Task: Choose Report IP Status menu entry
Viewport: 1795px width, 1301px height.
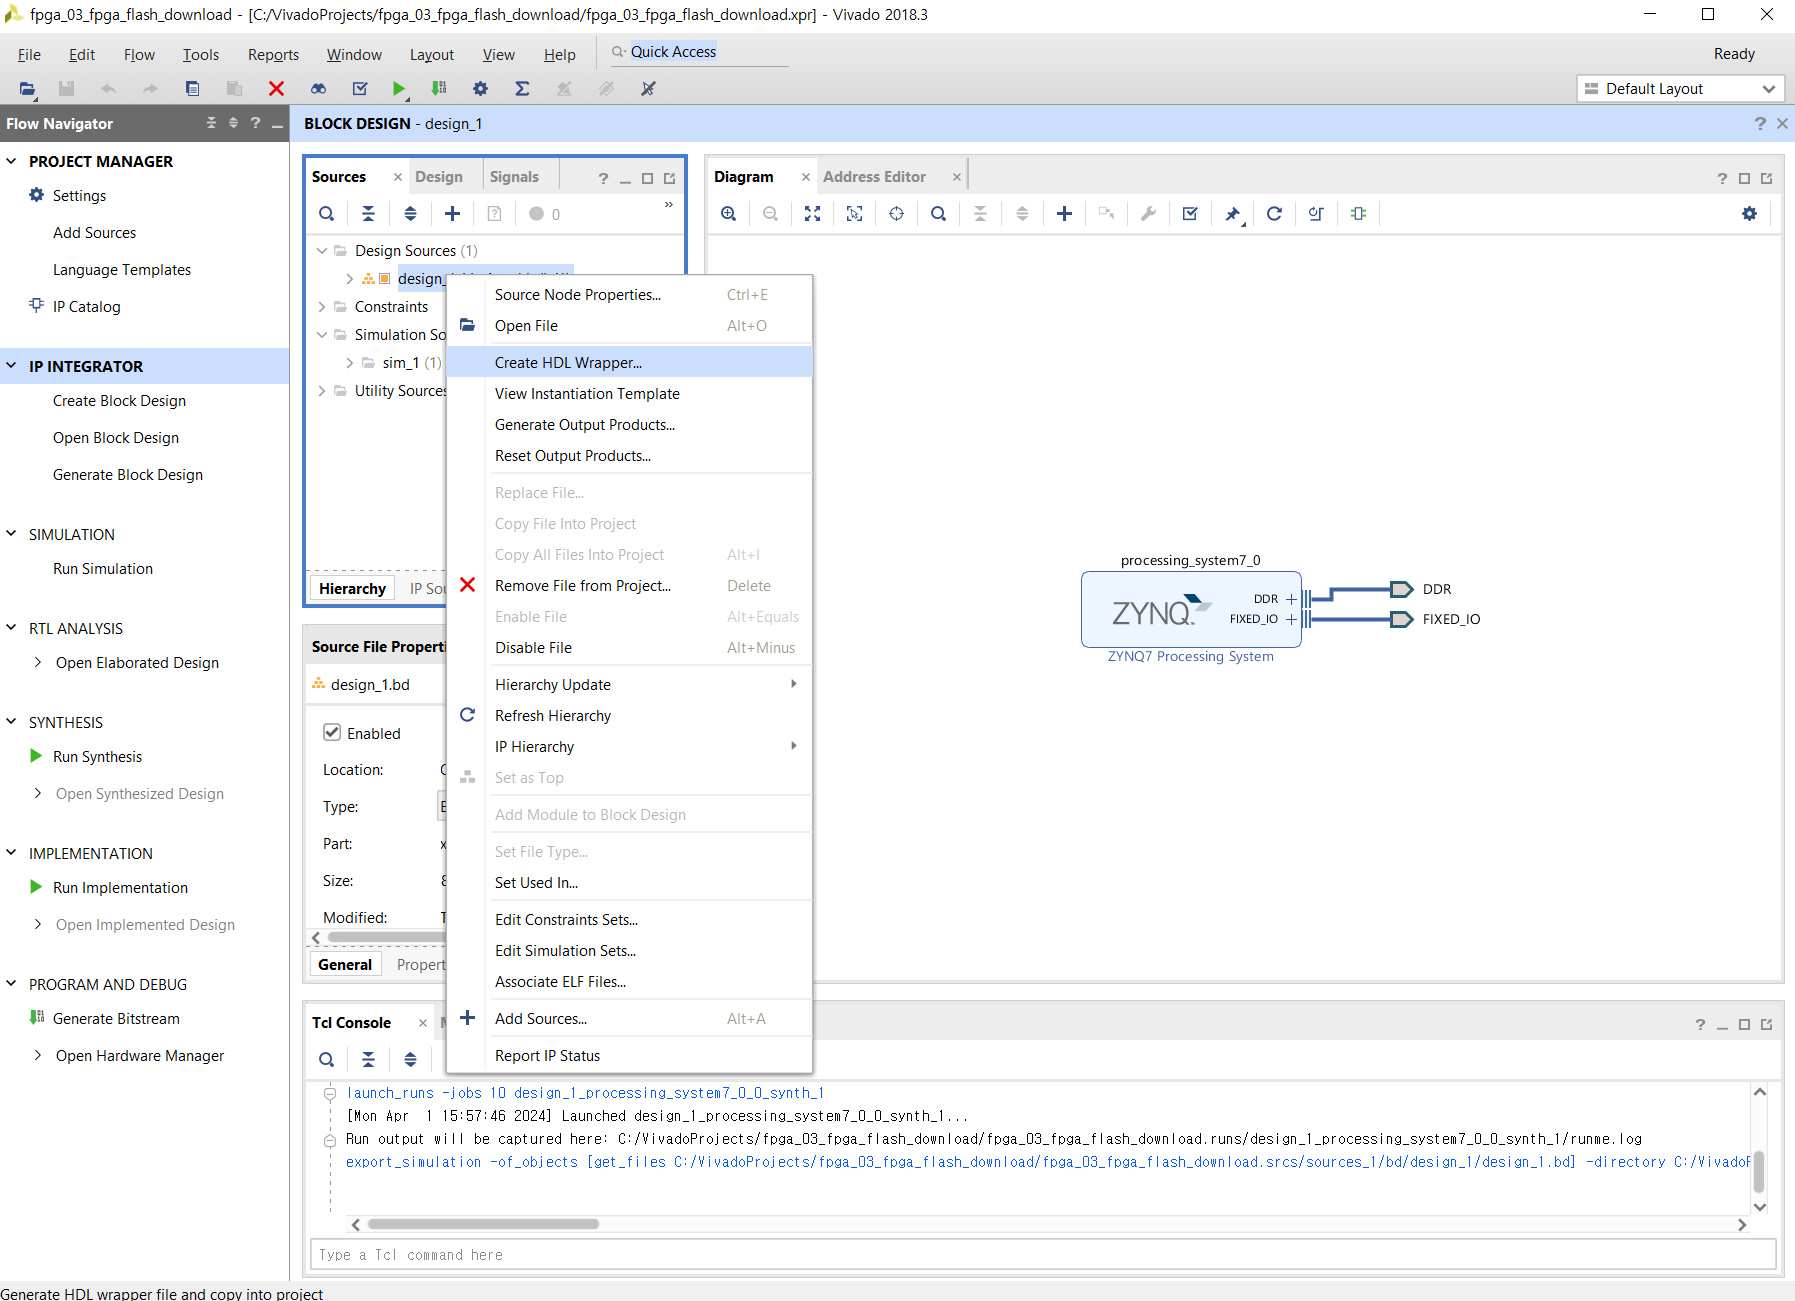Action: click(629, 1056)
